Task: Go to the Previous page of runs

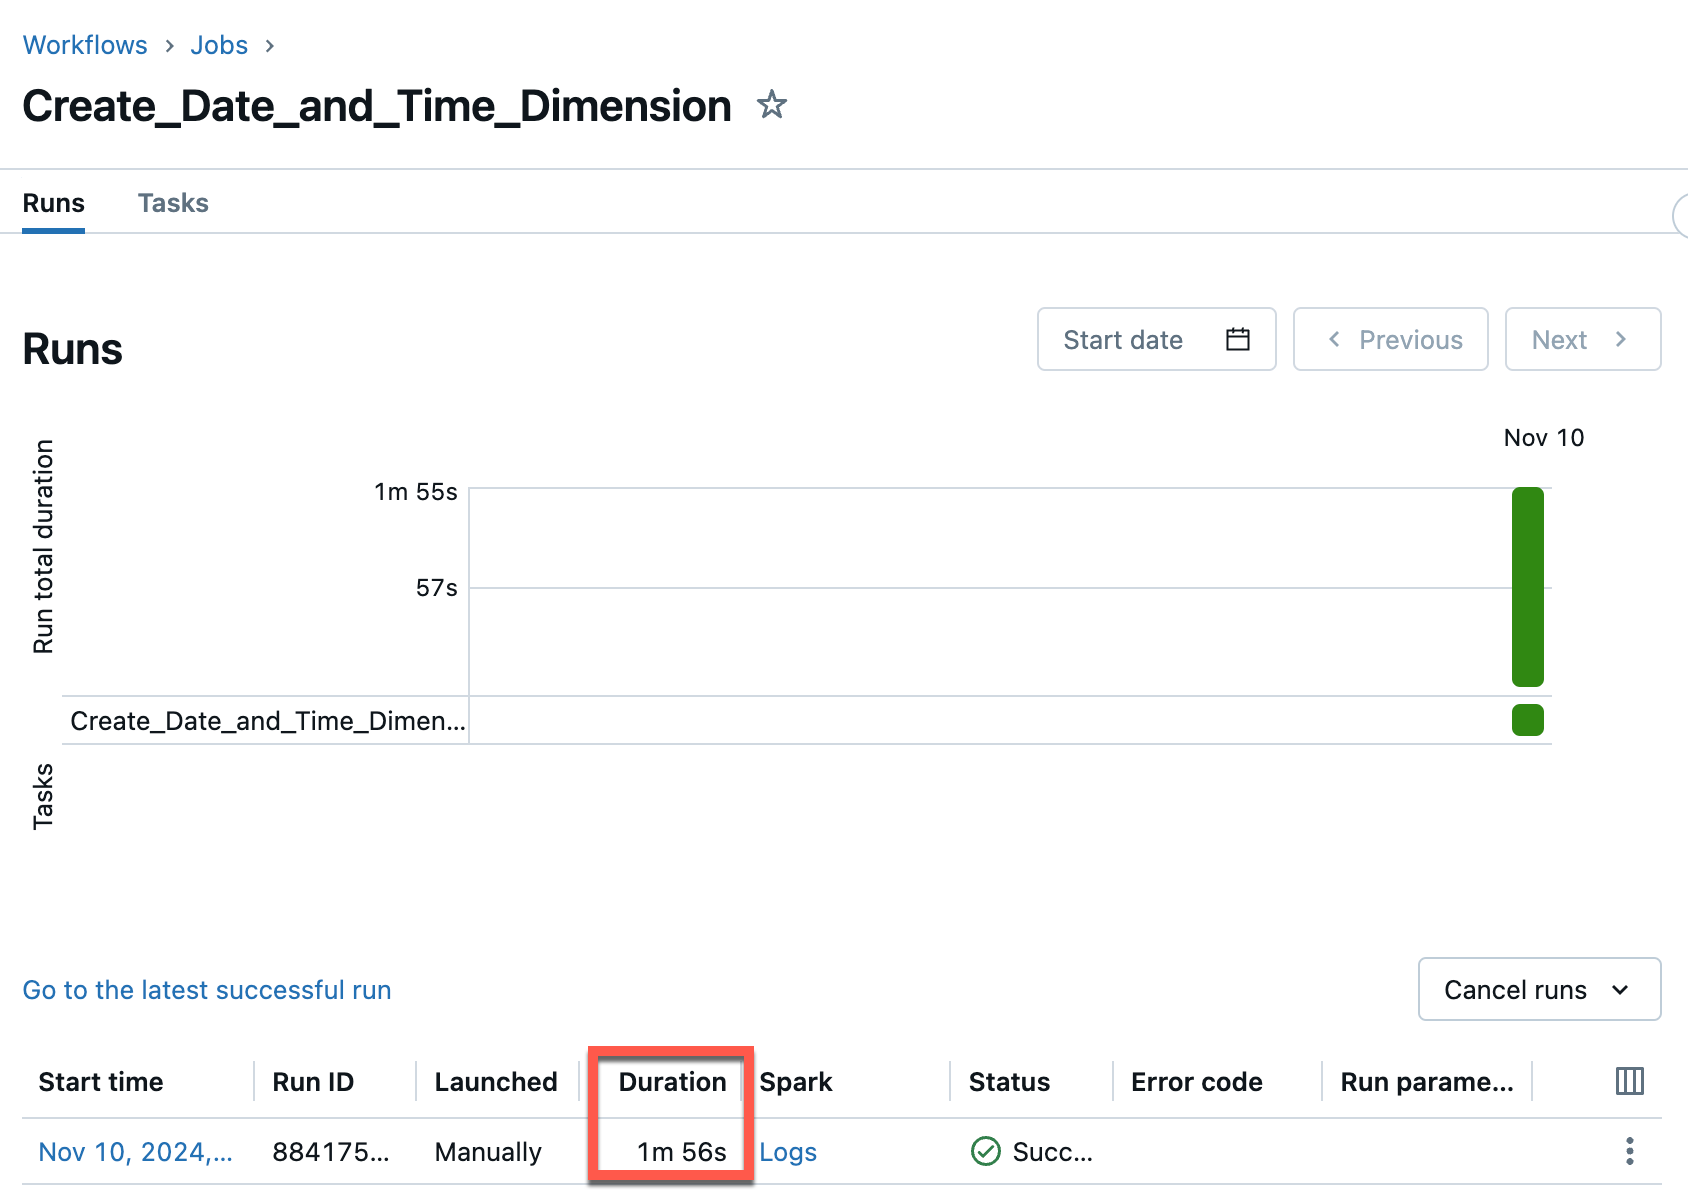Action: point(1390,340)
